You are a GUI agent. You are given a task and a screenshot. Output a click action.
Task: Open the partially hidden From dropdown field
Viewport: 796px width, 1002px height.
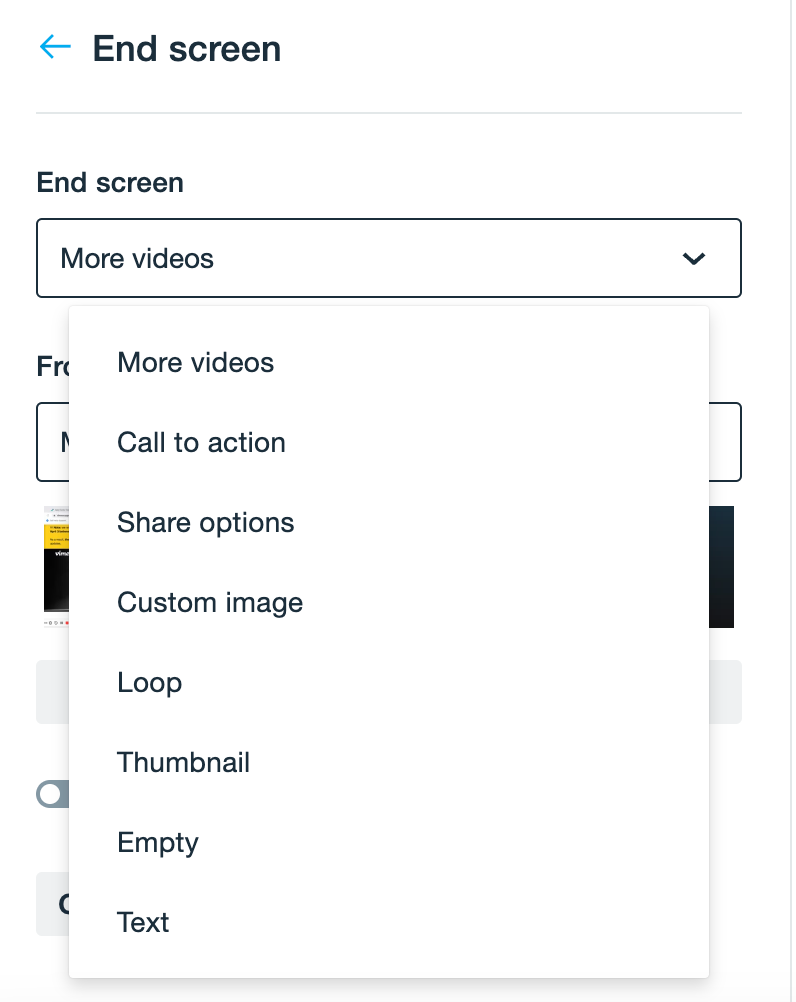point(50,442)
